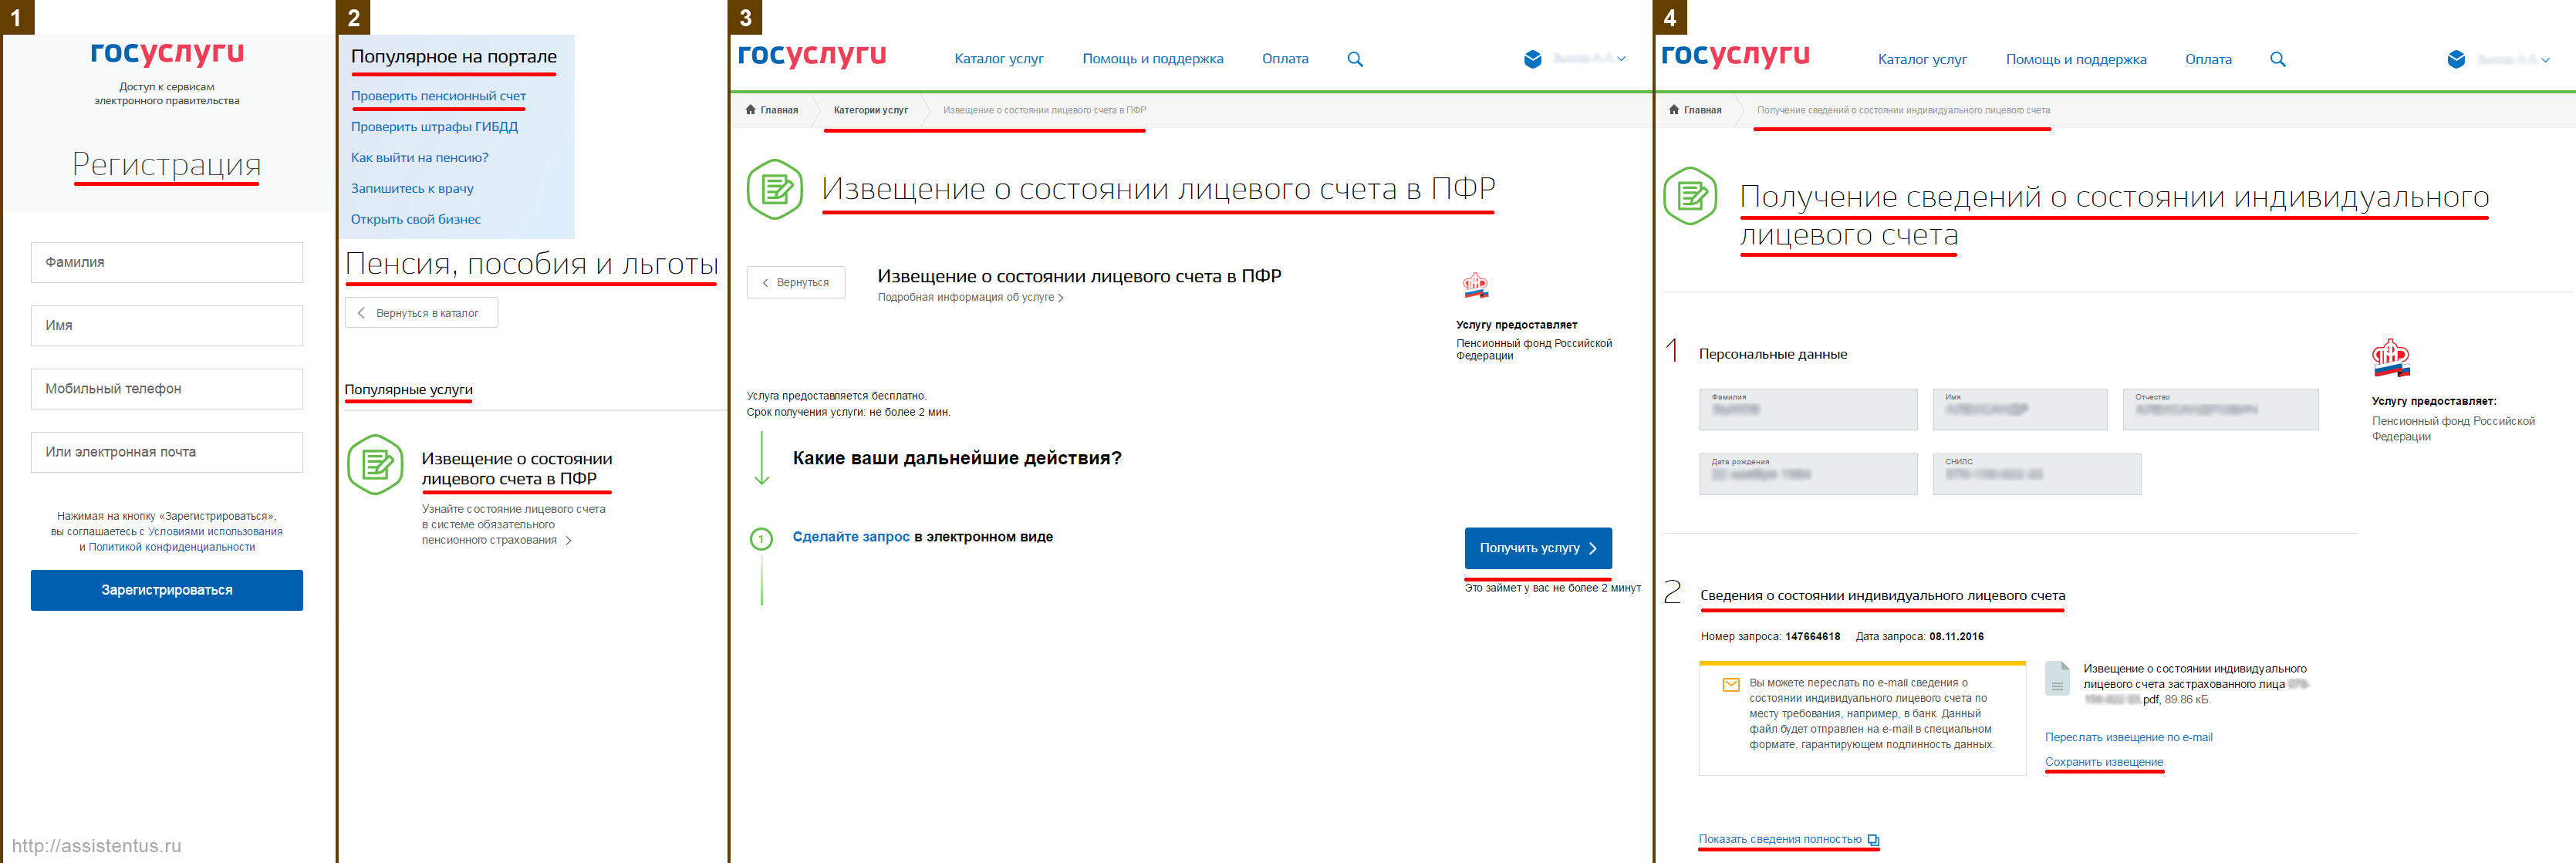2576x863 pixels.
Task: Click Популярные услуги heading
Action: (x=408, y=390)
